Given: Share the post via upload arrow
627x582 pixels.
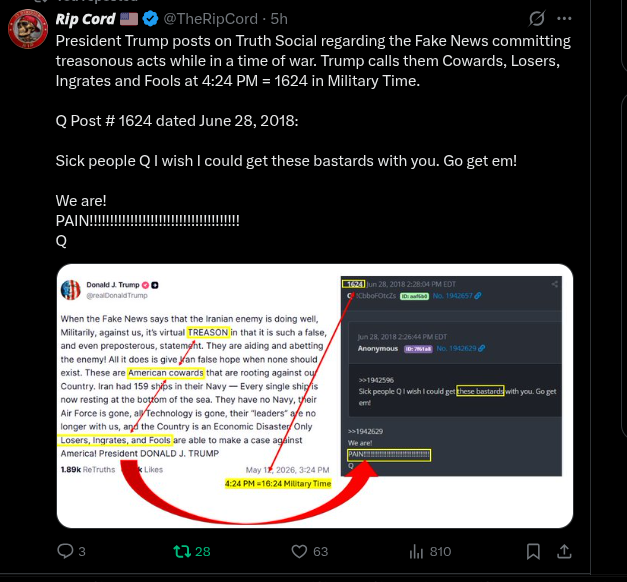Looking at the screenshot, I should pos(564,551).
